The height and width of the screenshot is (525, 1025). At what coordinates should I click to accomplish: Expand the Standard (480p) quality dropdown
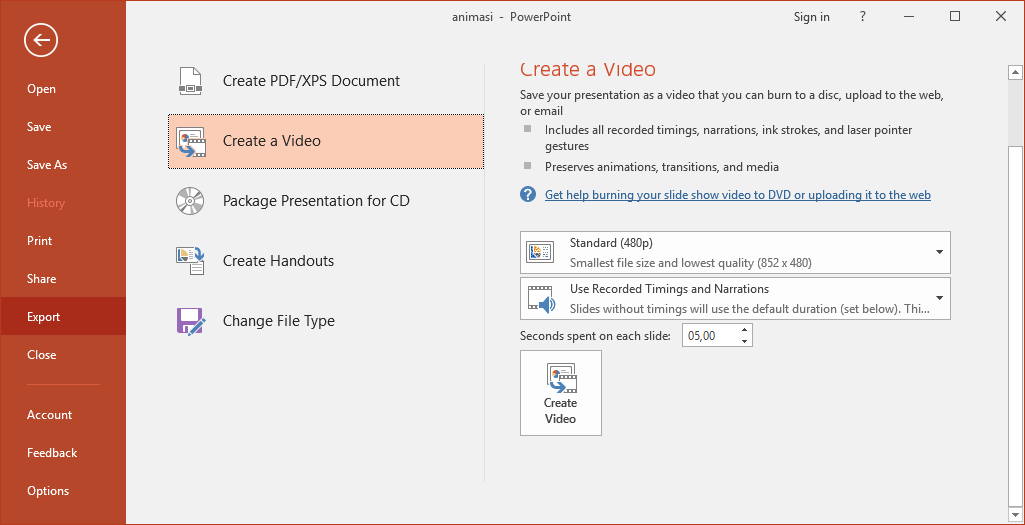pos(939,252)
